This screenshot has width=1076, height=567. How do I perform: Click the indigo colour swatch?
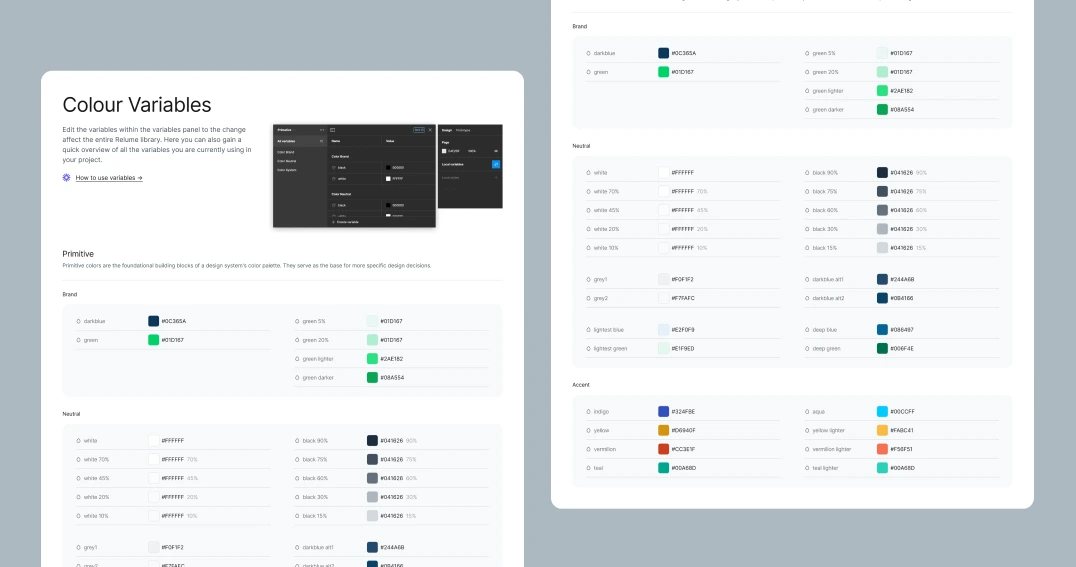[664, 412]
